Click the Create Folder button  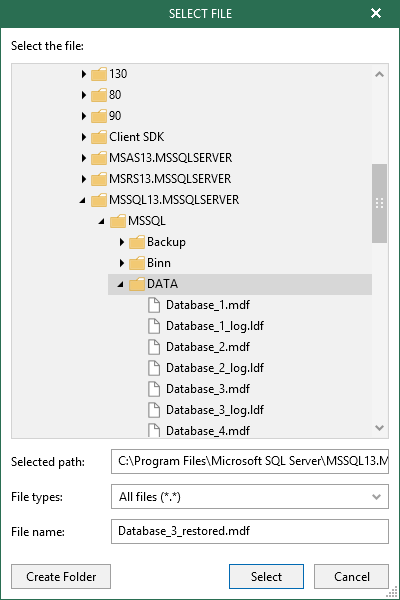pyautogui.click(x=61, y=576)
